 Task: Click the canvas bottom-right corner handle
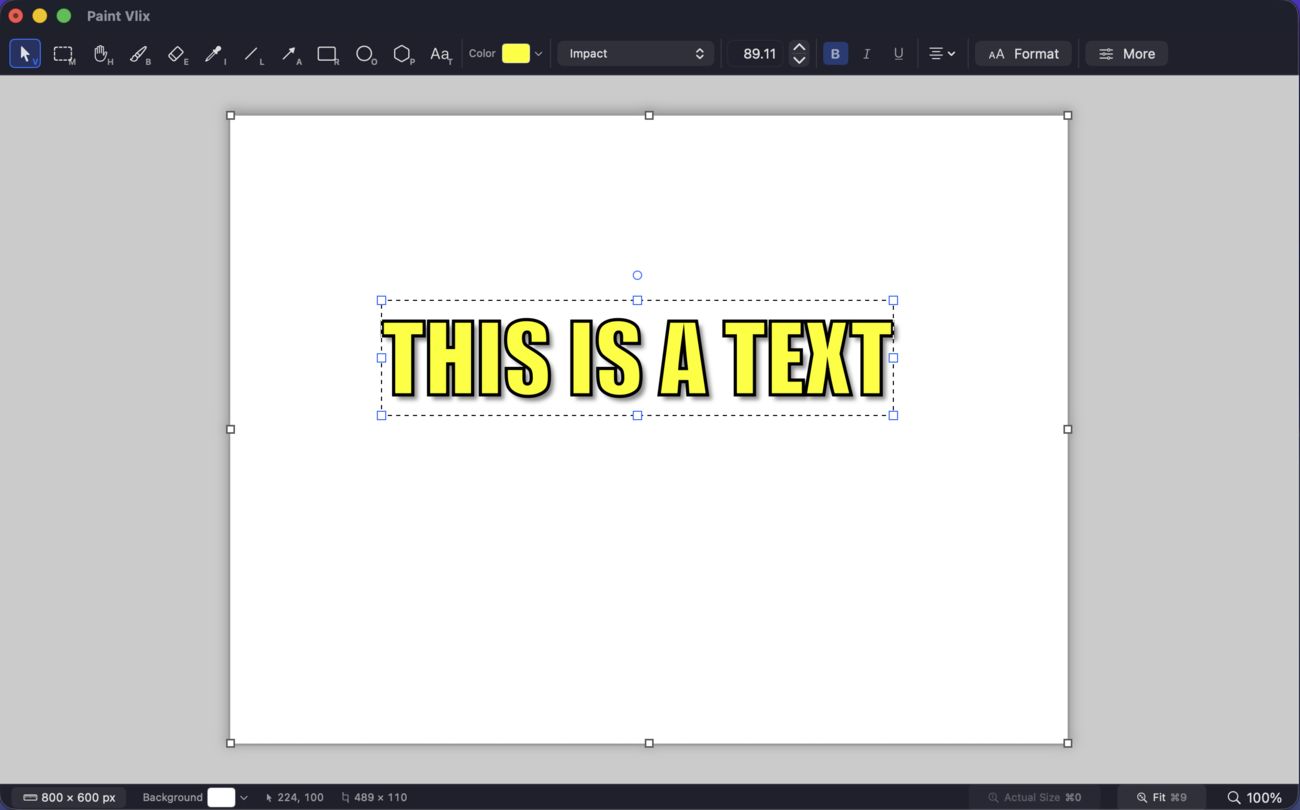(1067, 743)
